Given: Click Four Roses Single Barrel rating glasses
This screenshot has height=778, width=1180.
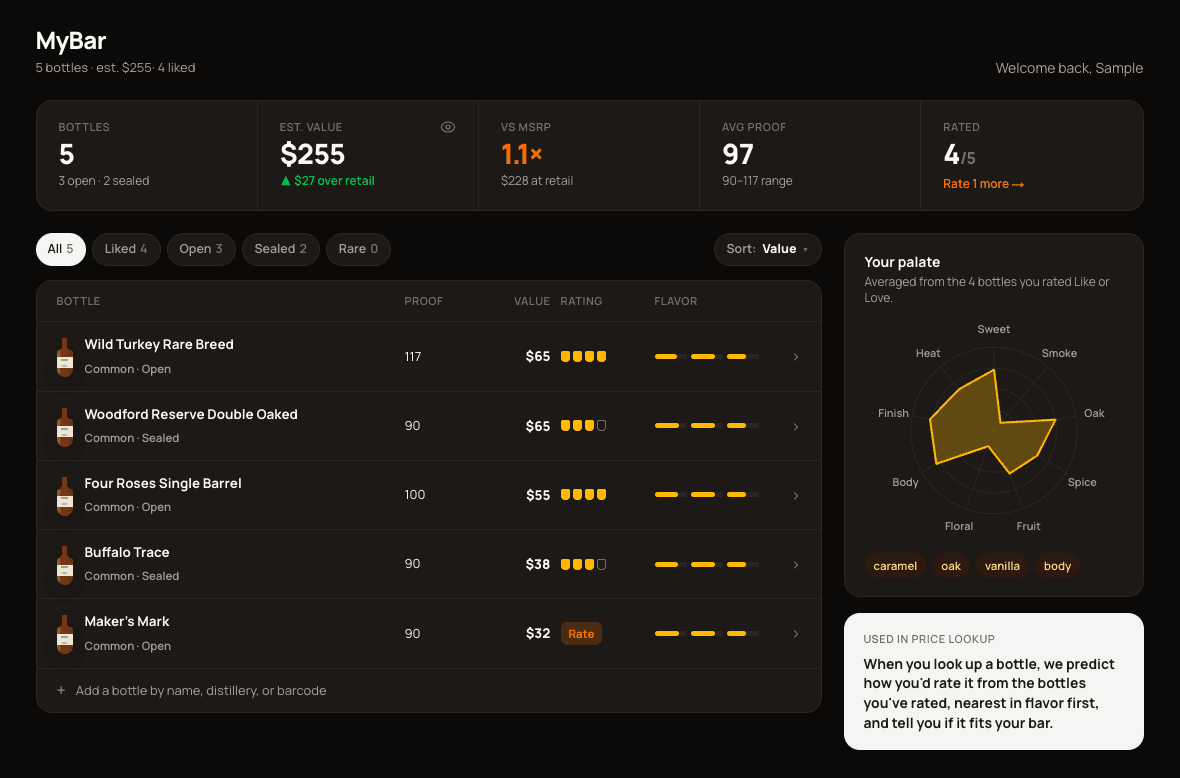Looking at the screenshot, I should click(x=583, y=495).
